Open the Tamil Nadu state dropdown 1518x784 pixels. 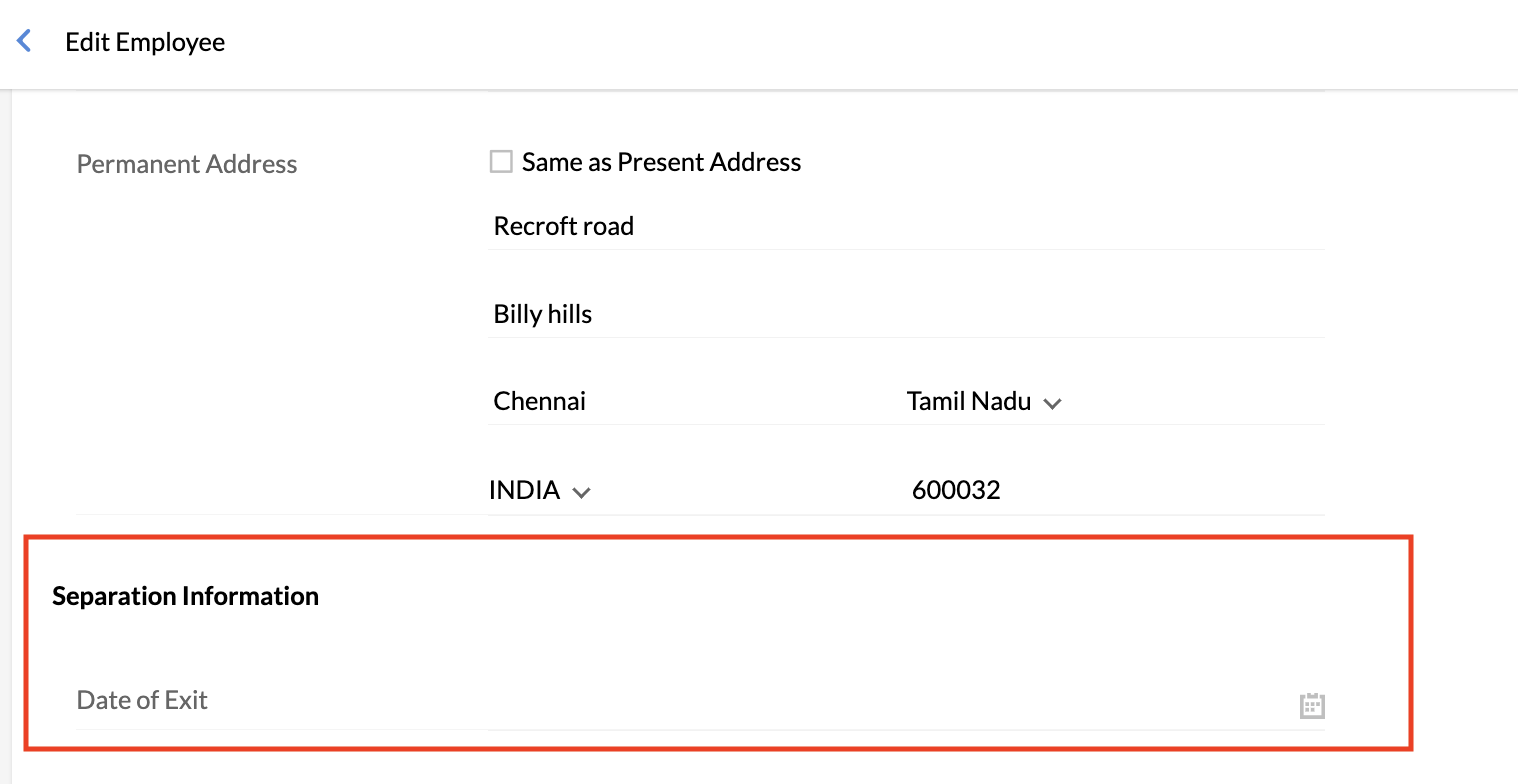tap(968, 402)
